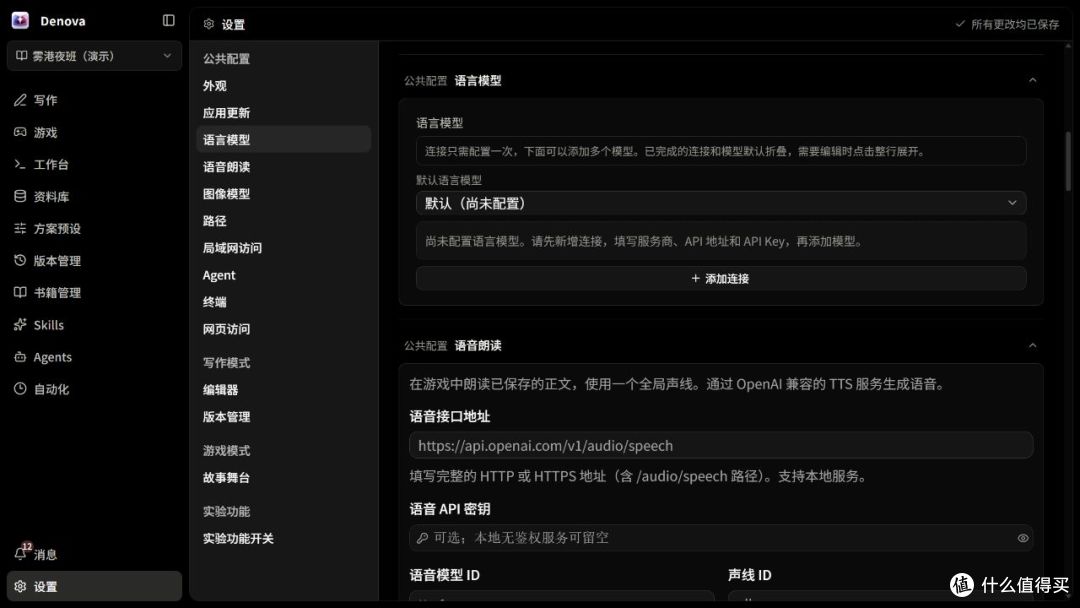Click the Denova app logo icon

point(20,21)
